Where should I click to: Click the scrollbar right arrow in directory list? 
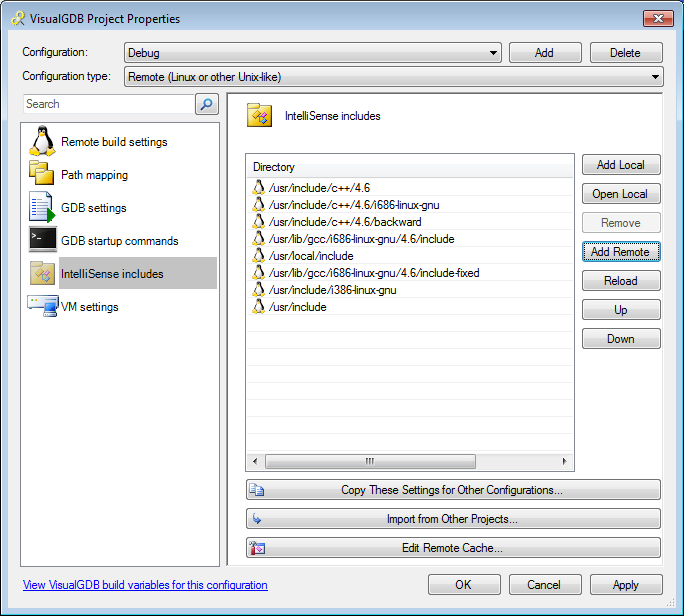pyautogui.click(x=565, y=461)
